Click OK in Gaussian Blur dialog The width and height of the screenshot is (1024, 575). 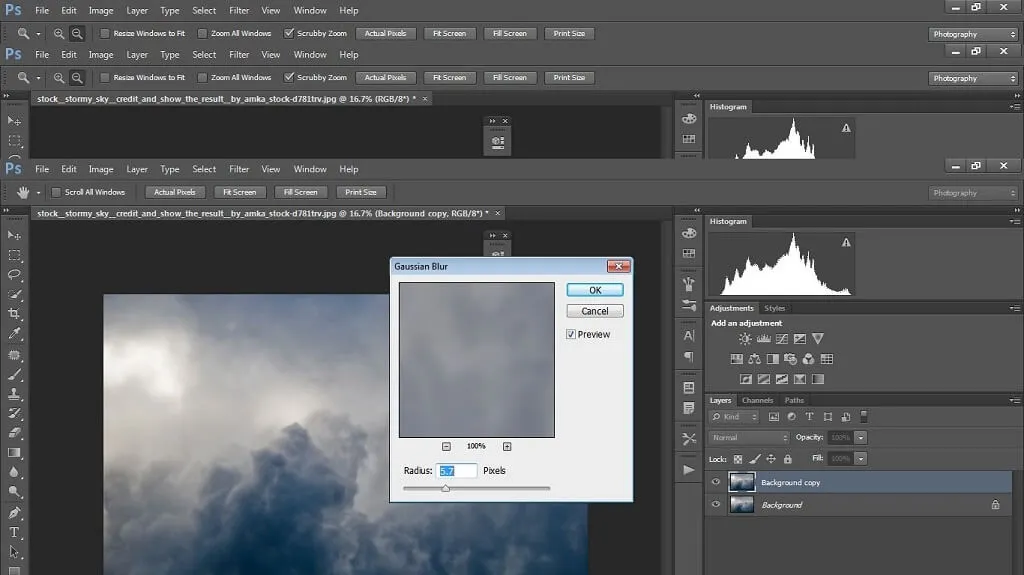(595, 290)
